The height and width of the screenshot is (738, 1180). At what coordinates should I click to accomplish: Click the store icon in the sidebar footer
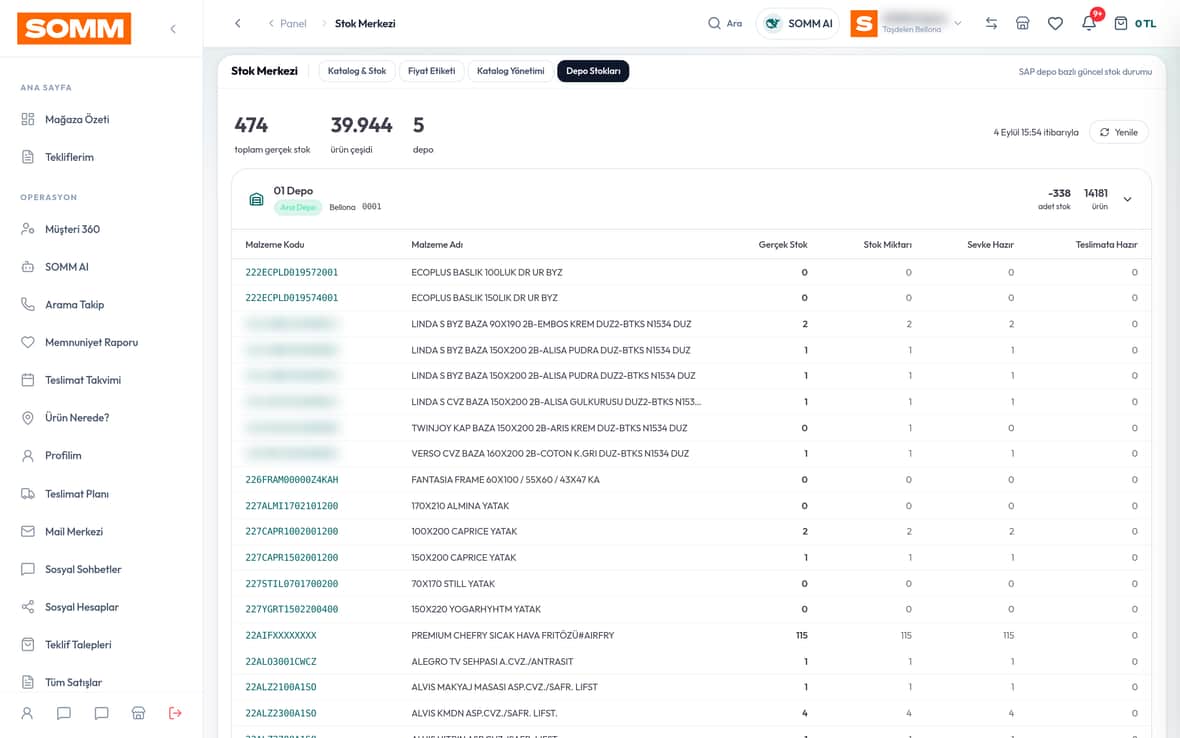(x=138, y=713)
